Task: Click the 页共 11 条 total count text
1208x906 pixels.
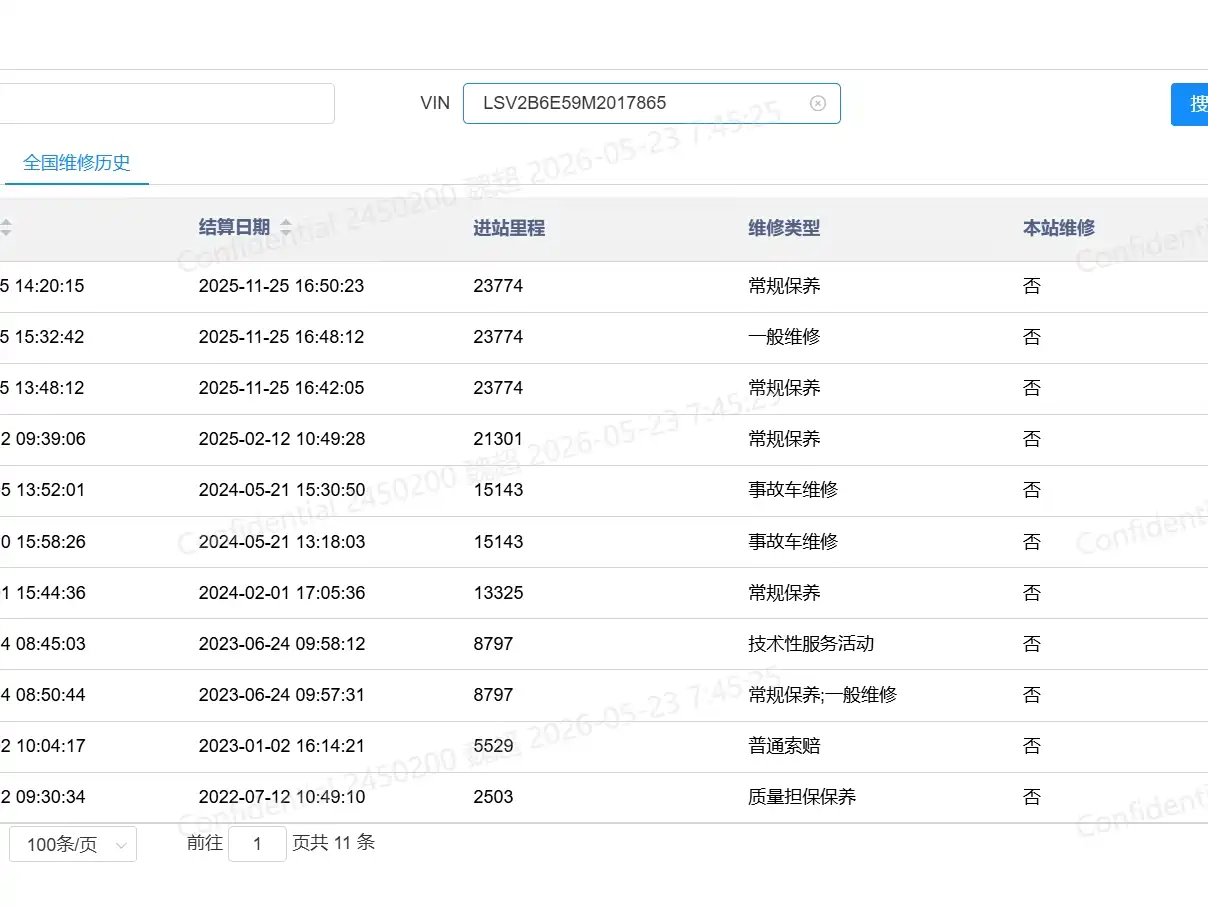Action: (x=333, y=843)
